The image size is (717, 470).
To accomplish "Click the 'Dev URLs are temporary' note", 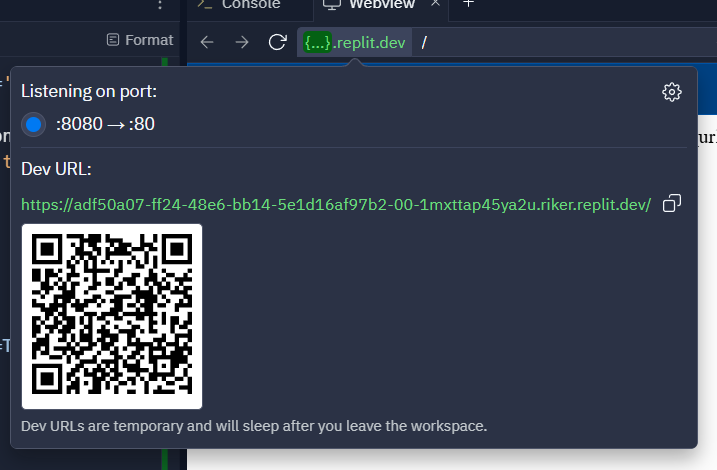I will [254, 426].
